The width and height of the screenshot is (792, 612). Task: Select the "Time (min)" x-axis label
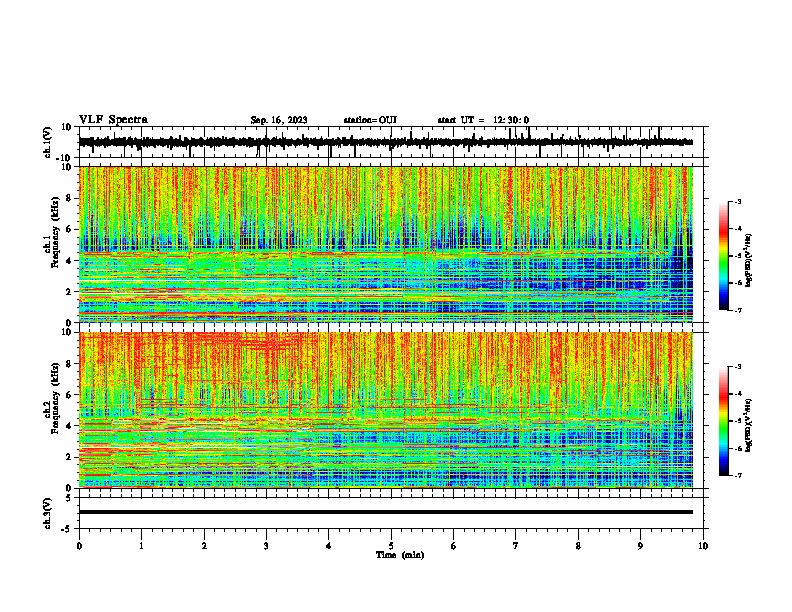[x=400, y=555]
